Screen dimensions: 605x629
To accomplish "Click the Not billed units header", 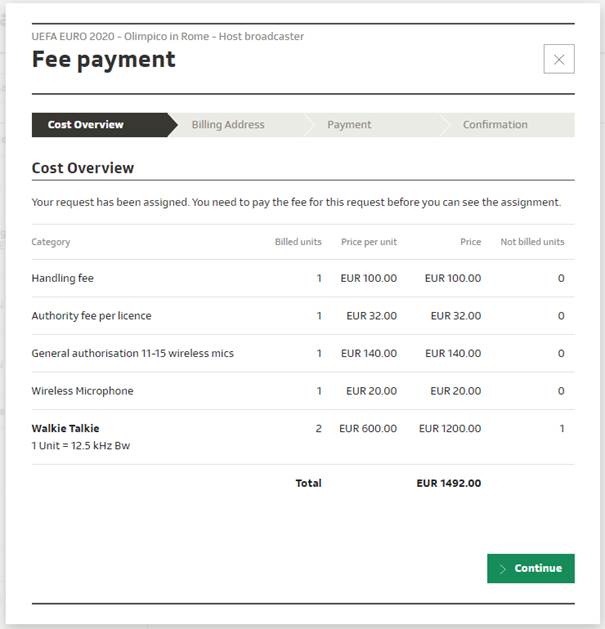I will (531, 242).
